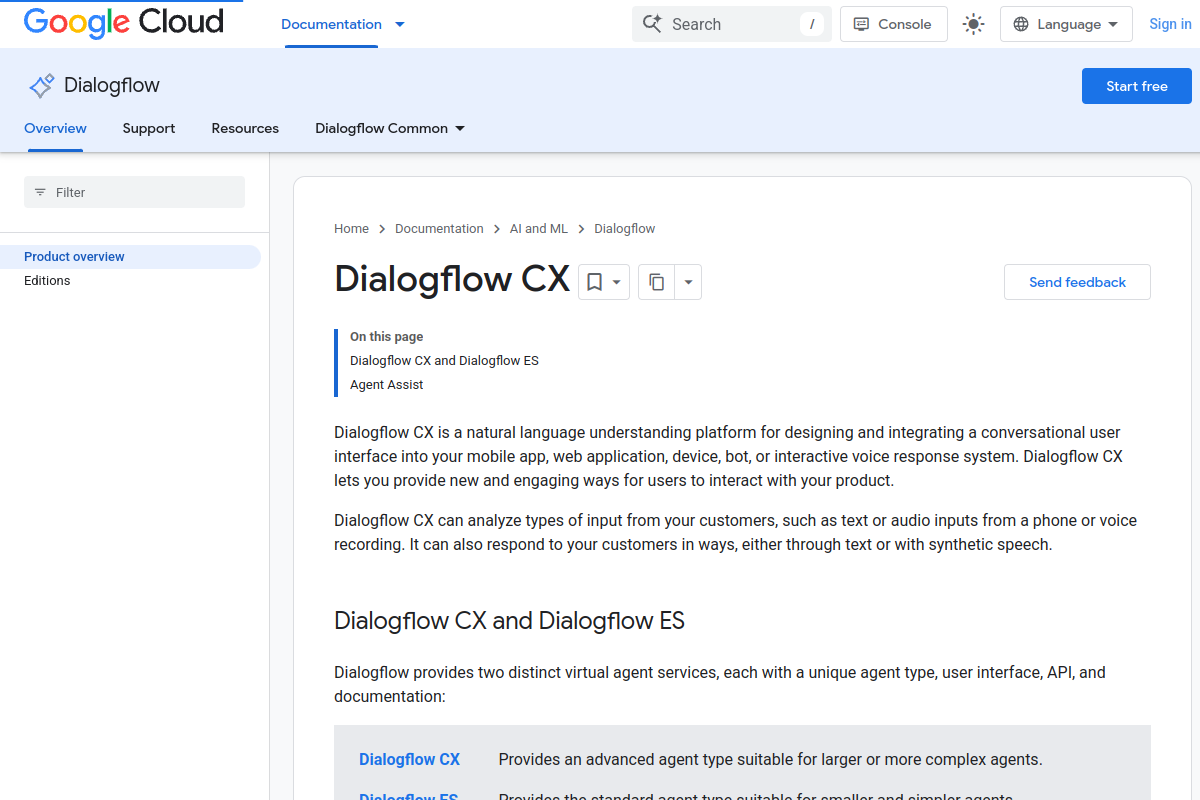Click the Search input field
The width and height of the screenshot is (1200, 800).
click(732, 24)
